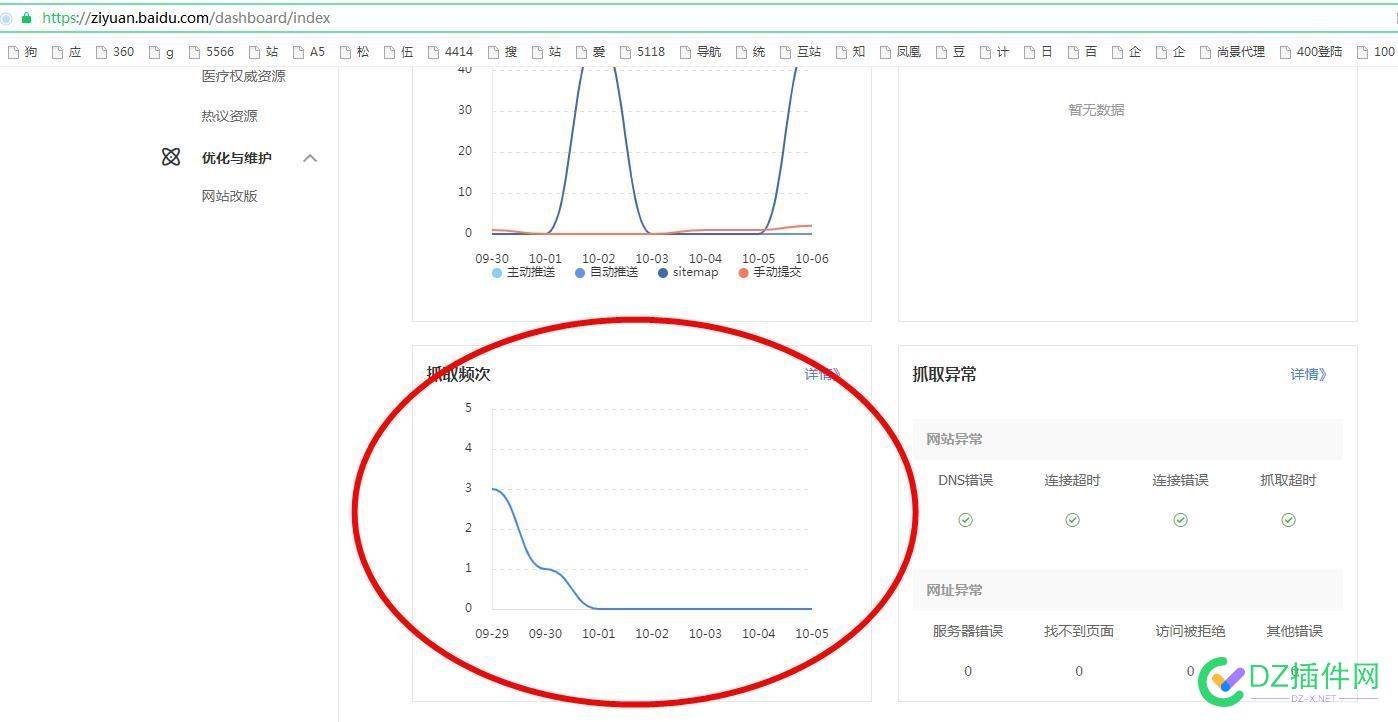1398x722 pixels.
Task: Toggle the sitemap legend series
Action: 688,272
